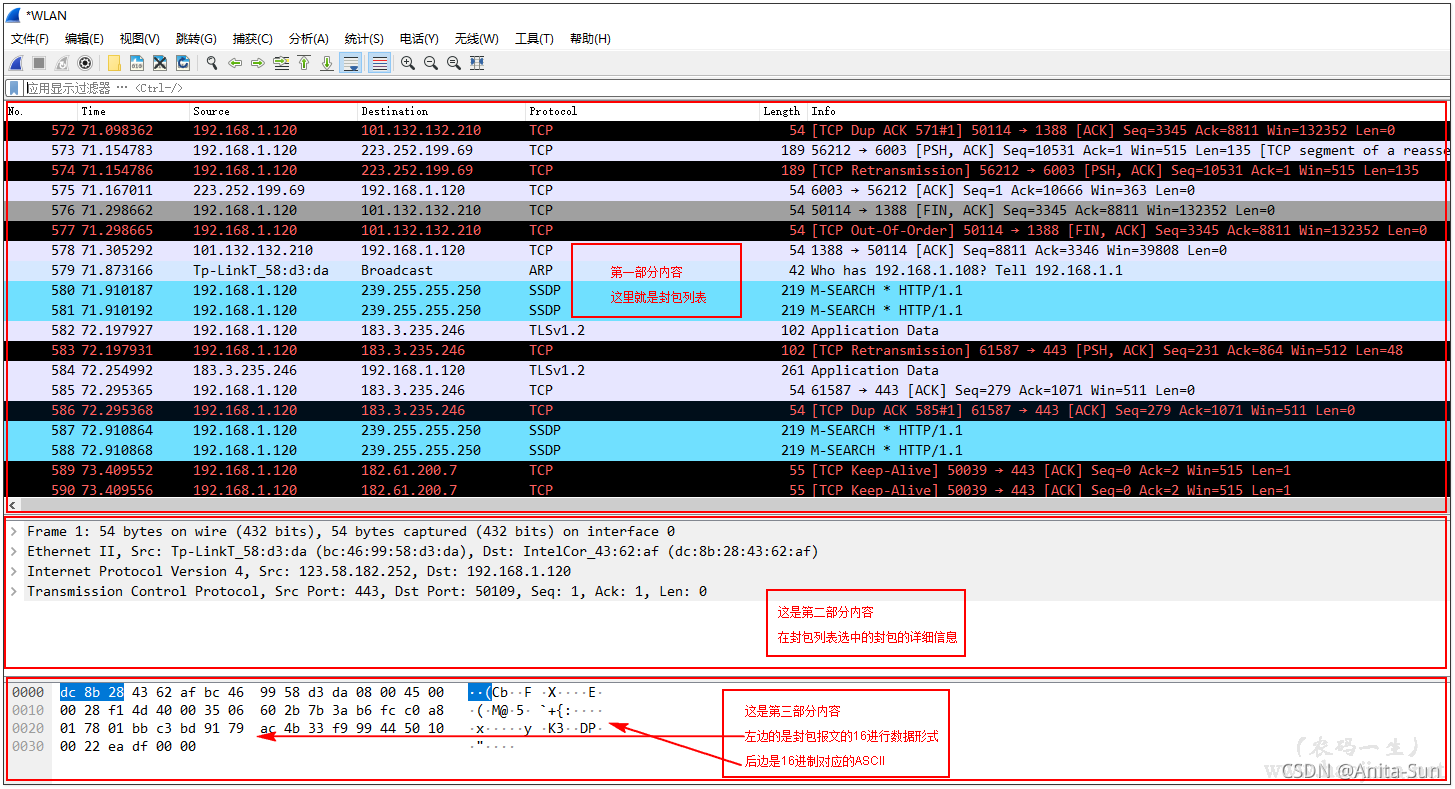1455x789 pixels.
Task: Select packet 572 Dup ACK row
Action: [x=725, y=130]
